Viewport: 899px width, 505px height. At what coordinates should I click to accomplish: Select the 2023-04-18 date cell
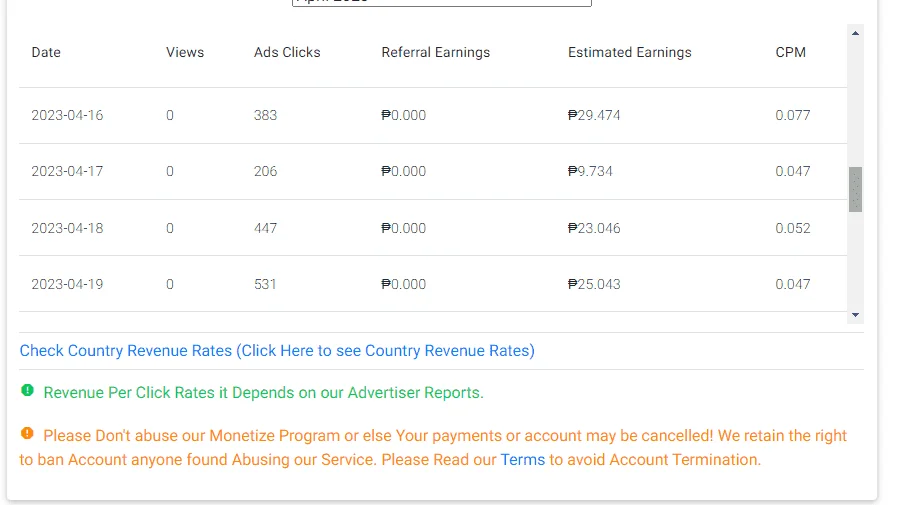(x=67, y=228)
